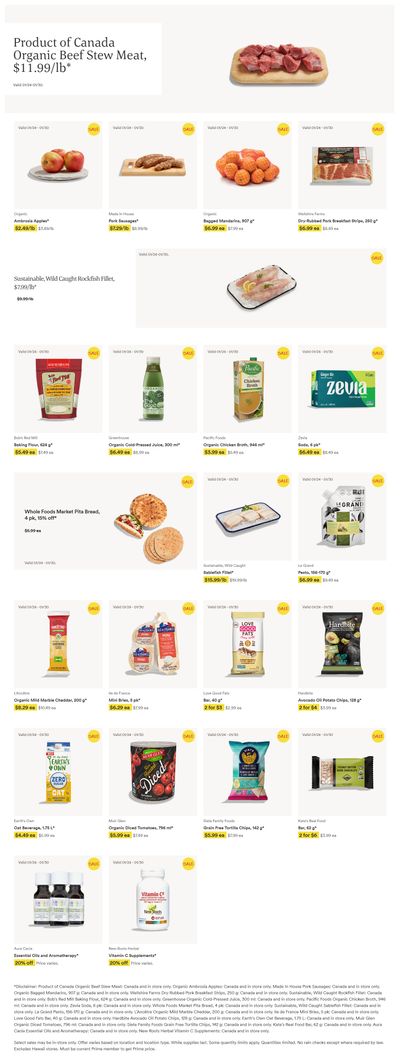The image size is (400, 1059).
Task: Click the Pork Sausages product name
Action: click(124, 221)
